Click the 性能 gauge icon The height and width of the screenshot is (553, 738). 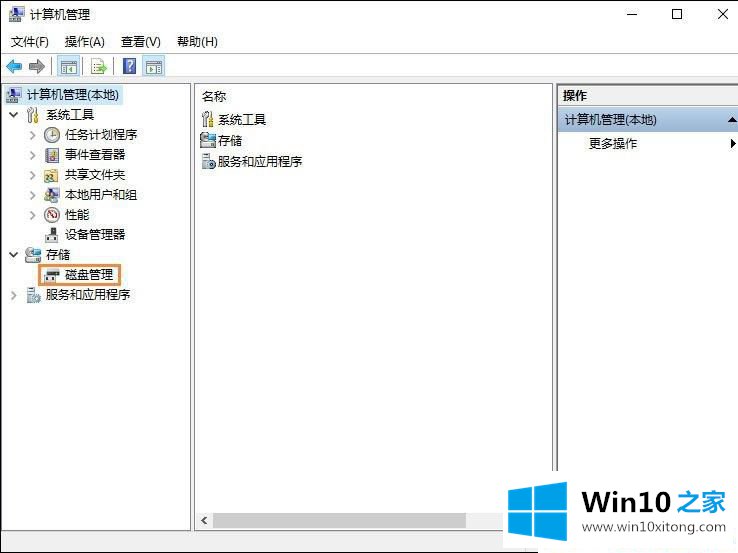[x=52, y=215]
